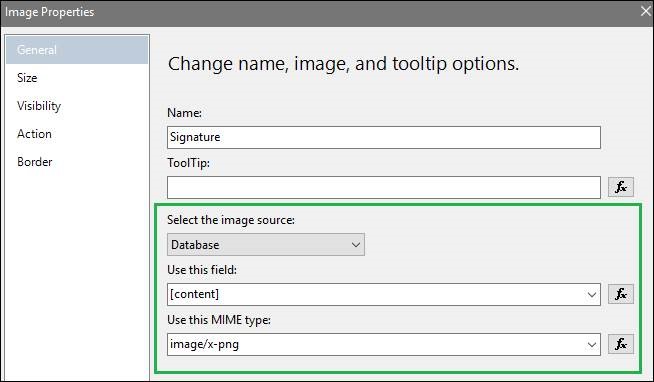The height and width of the screenshot is (382, 654).
Task: Click the 'ToolTip:' label
Action: [189, 163]
